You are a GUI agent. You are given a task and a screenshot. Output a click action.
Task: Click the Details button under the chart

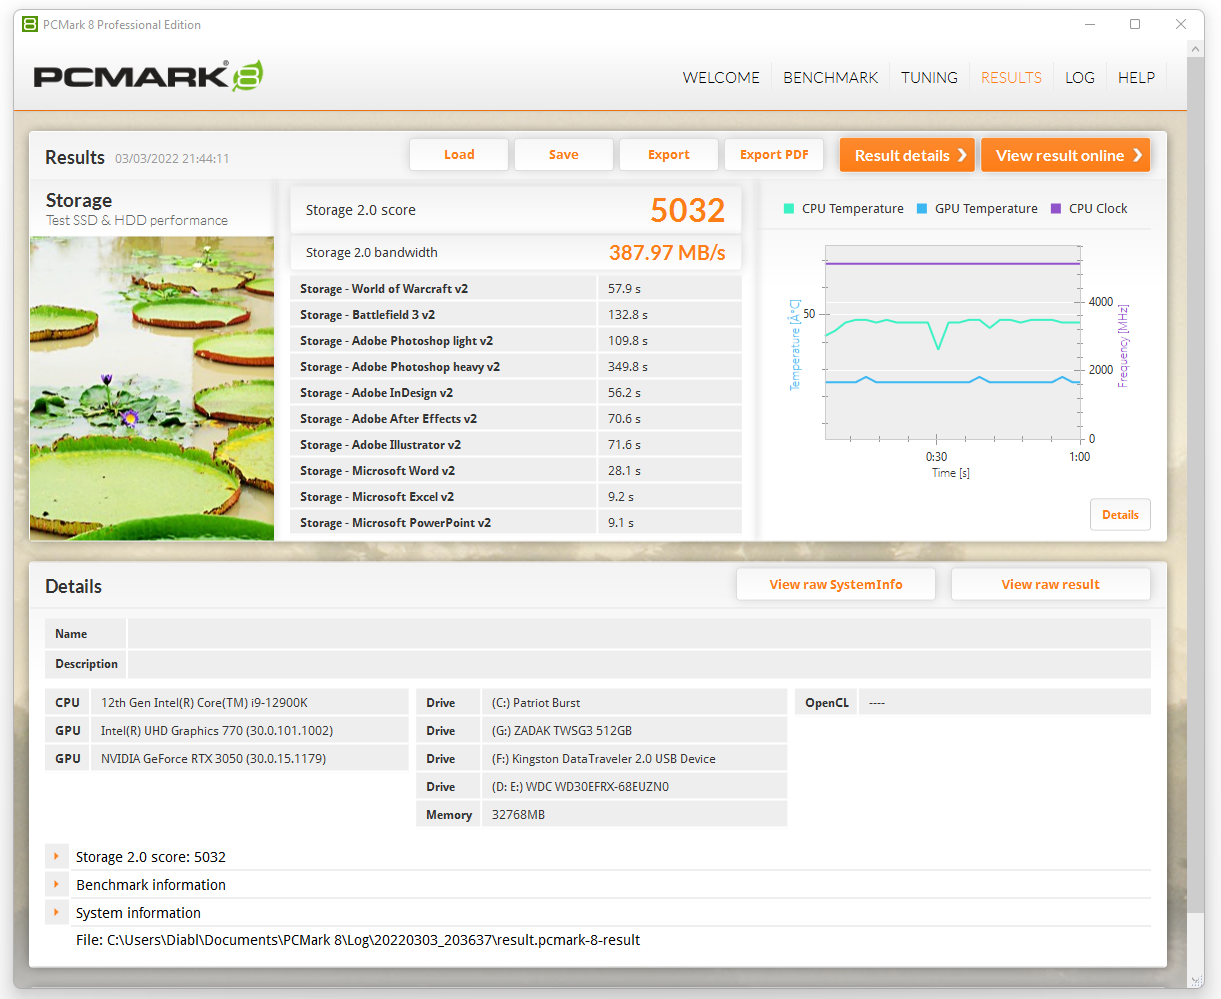(1120, 515)
